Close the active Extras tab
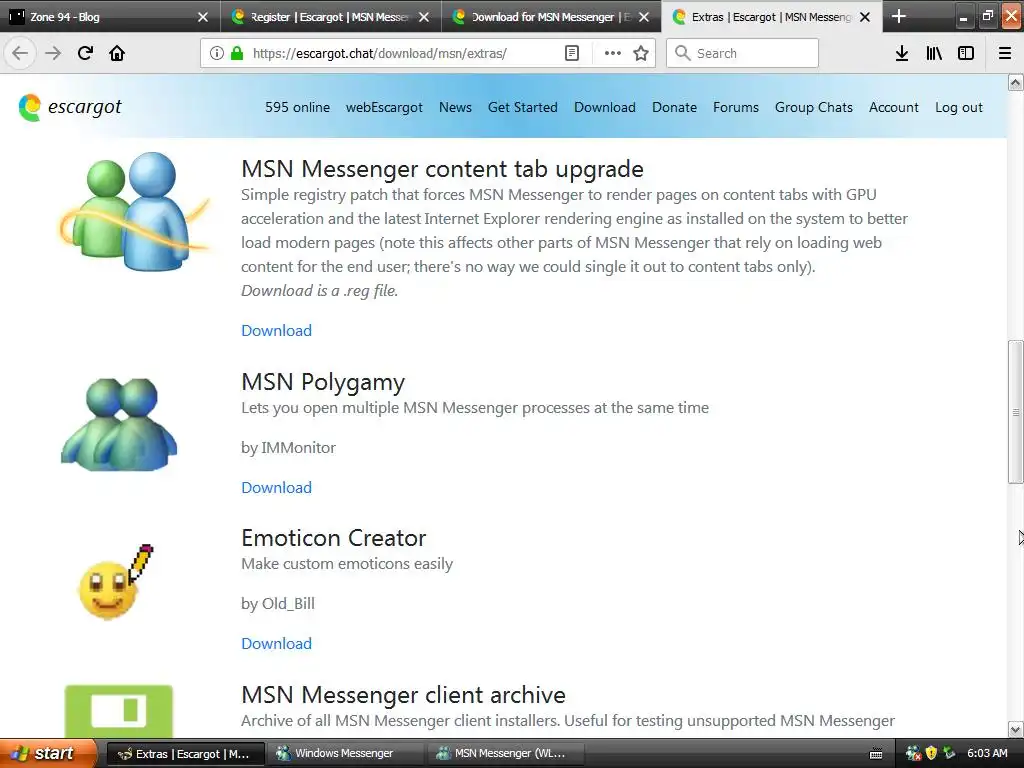Image resolution: width=1024 pixels, height=768 pixels. (865, 17)
